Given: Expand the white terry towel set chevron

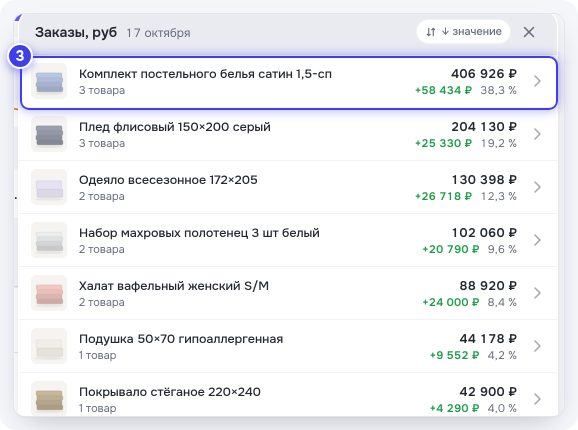Looking at the screenshot, I should 537,240.
